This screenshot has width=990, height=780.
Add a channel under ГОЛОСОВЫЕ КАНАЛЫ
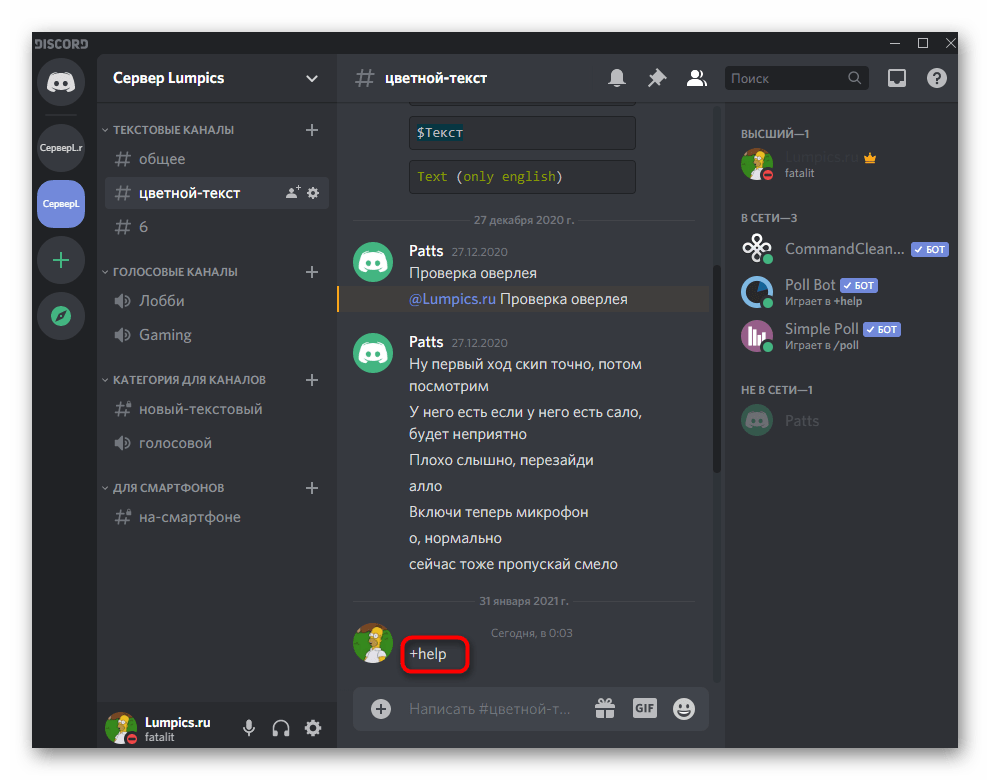[312, 272]
